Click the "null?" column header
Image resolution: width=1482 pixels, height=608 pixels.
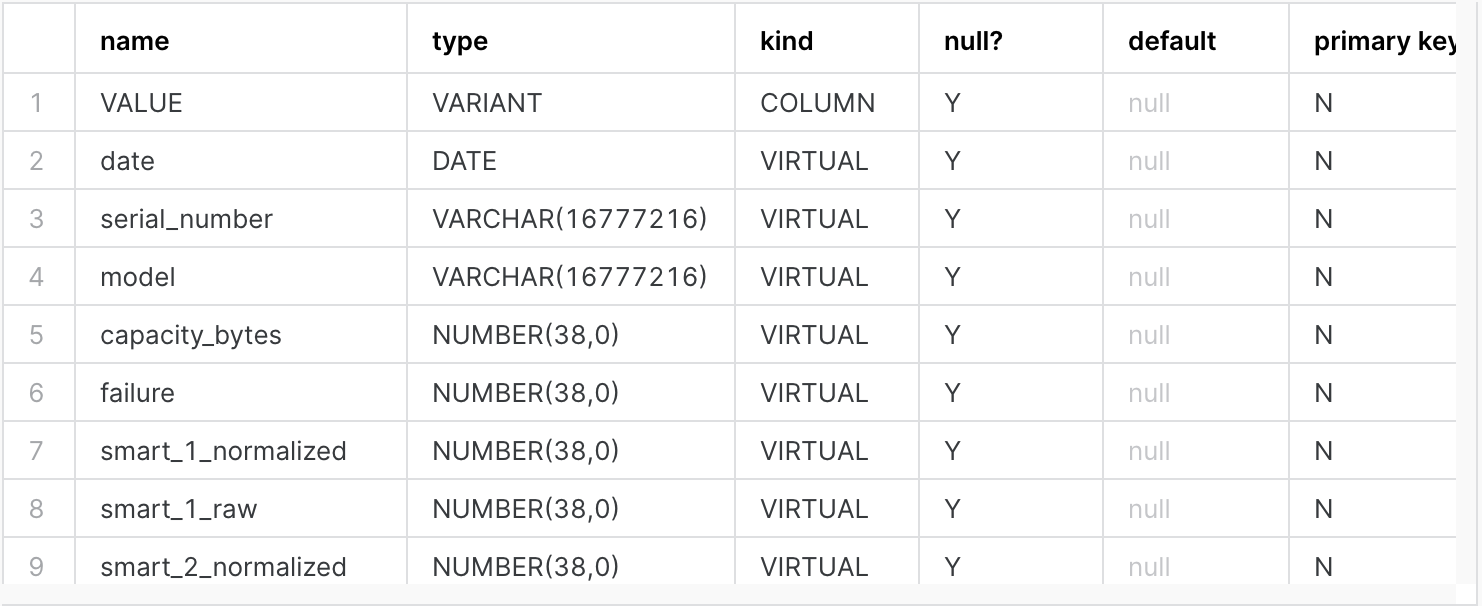click(x=1010, y=42)
